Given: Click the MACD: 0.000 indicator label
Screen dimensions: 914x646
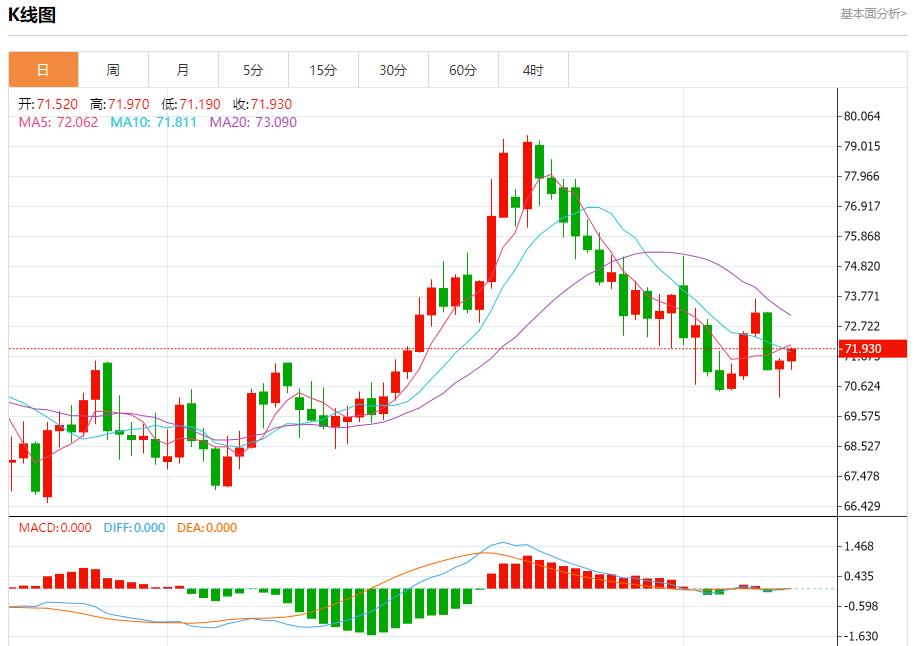Looking at the screenshot, I should (55, 527).
